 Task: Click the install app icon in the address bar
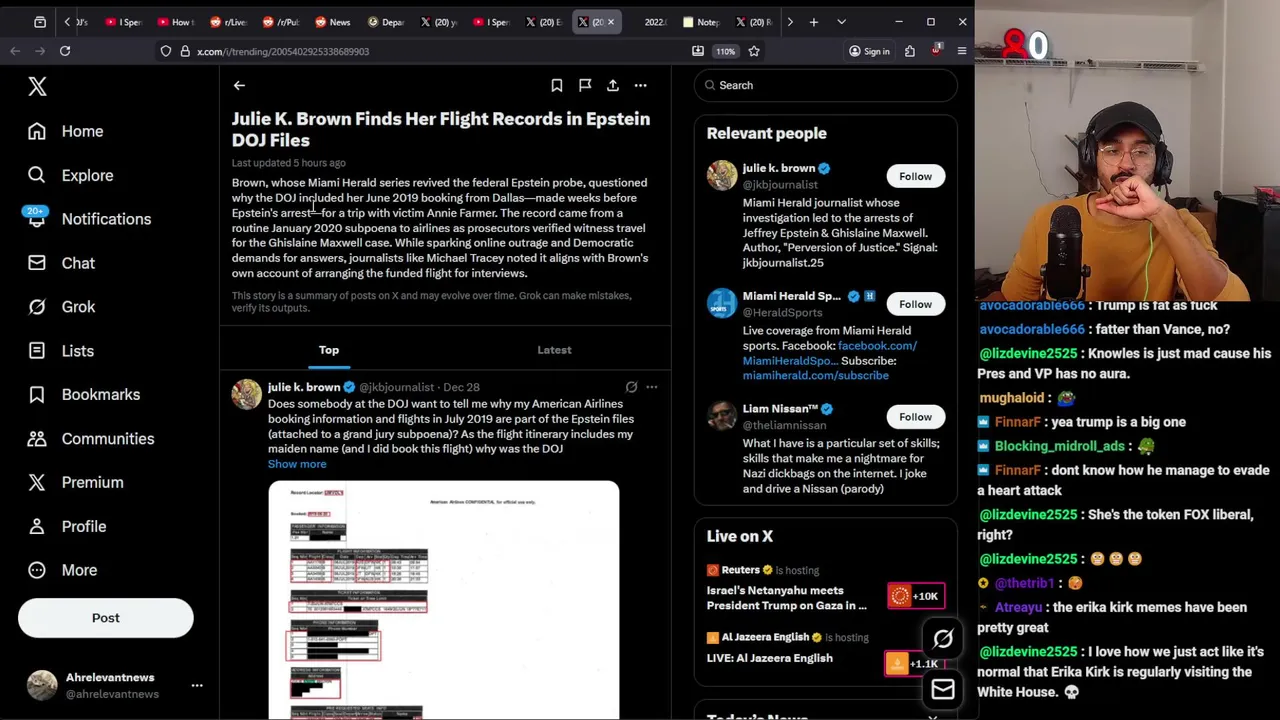698,51
